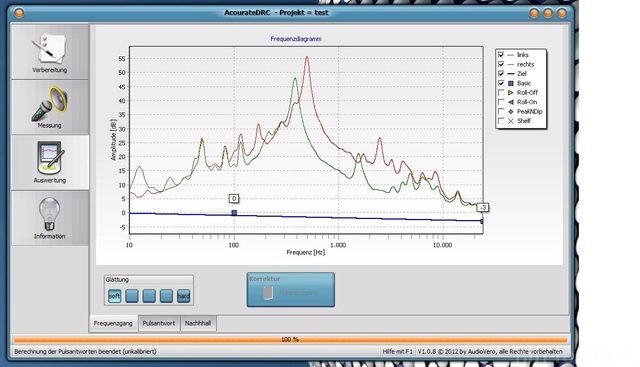Viewport: 640px width, 367px height.
Task: Click the Hilfe mit F1 status text
Action: point(397,351)
